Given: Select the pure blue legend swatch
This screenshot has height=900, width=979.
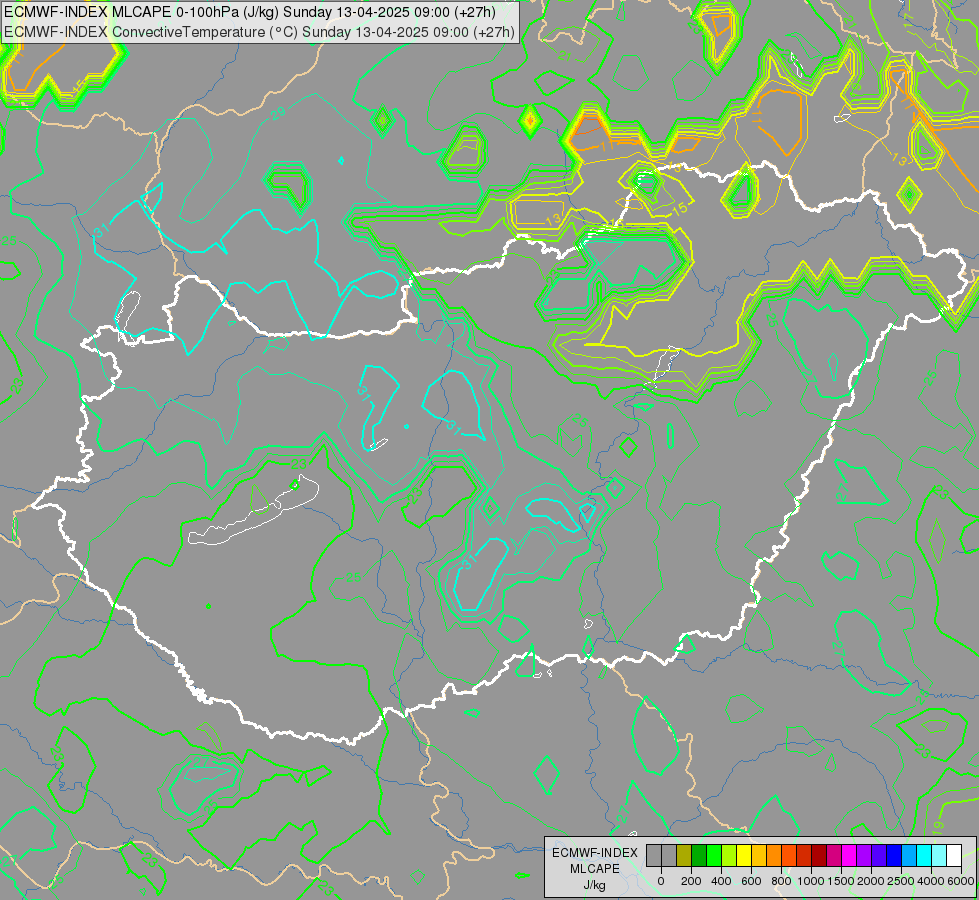Looking at the screenshot, I should click(893, 856).
